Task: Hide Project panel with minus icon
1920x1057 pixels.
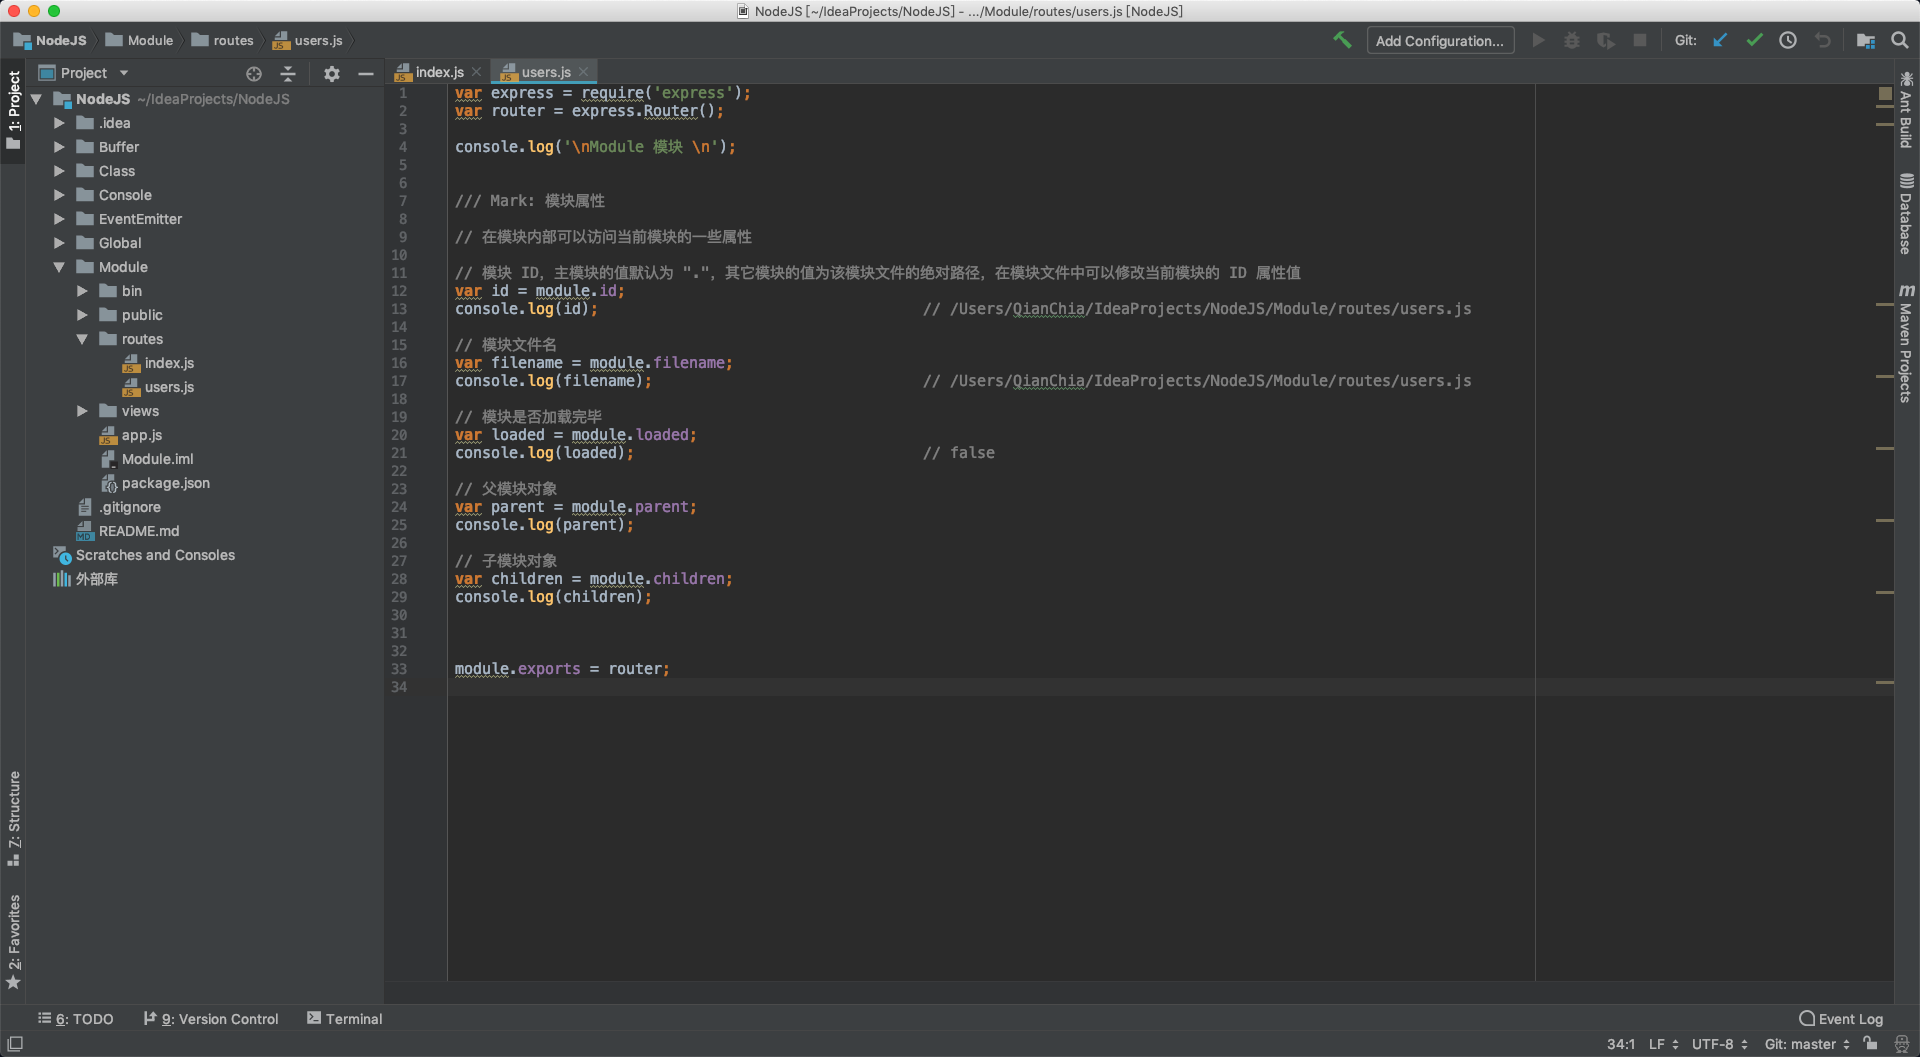Action: point(366,73)
